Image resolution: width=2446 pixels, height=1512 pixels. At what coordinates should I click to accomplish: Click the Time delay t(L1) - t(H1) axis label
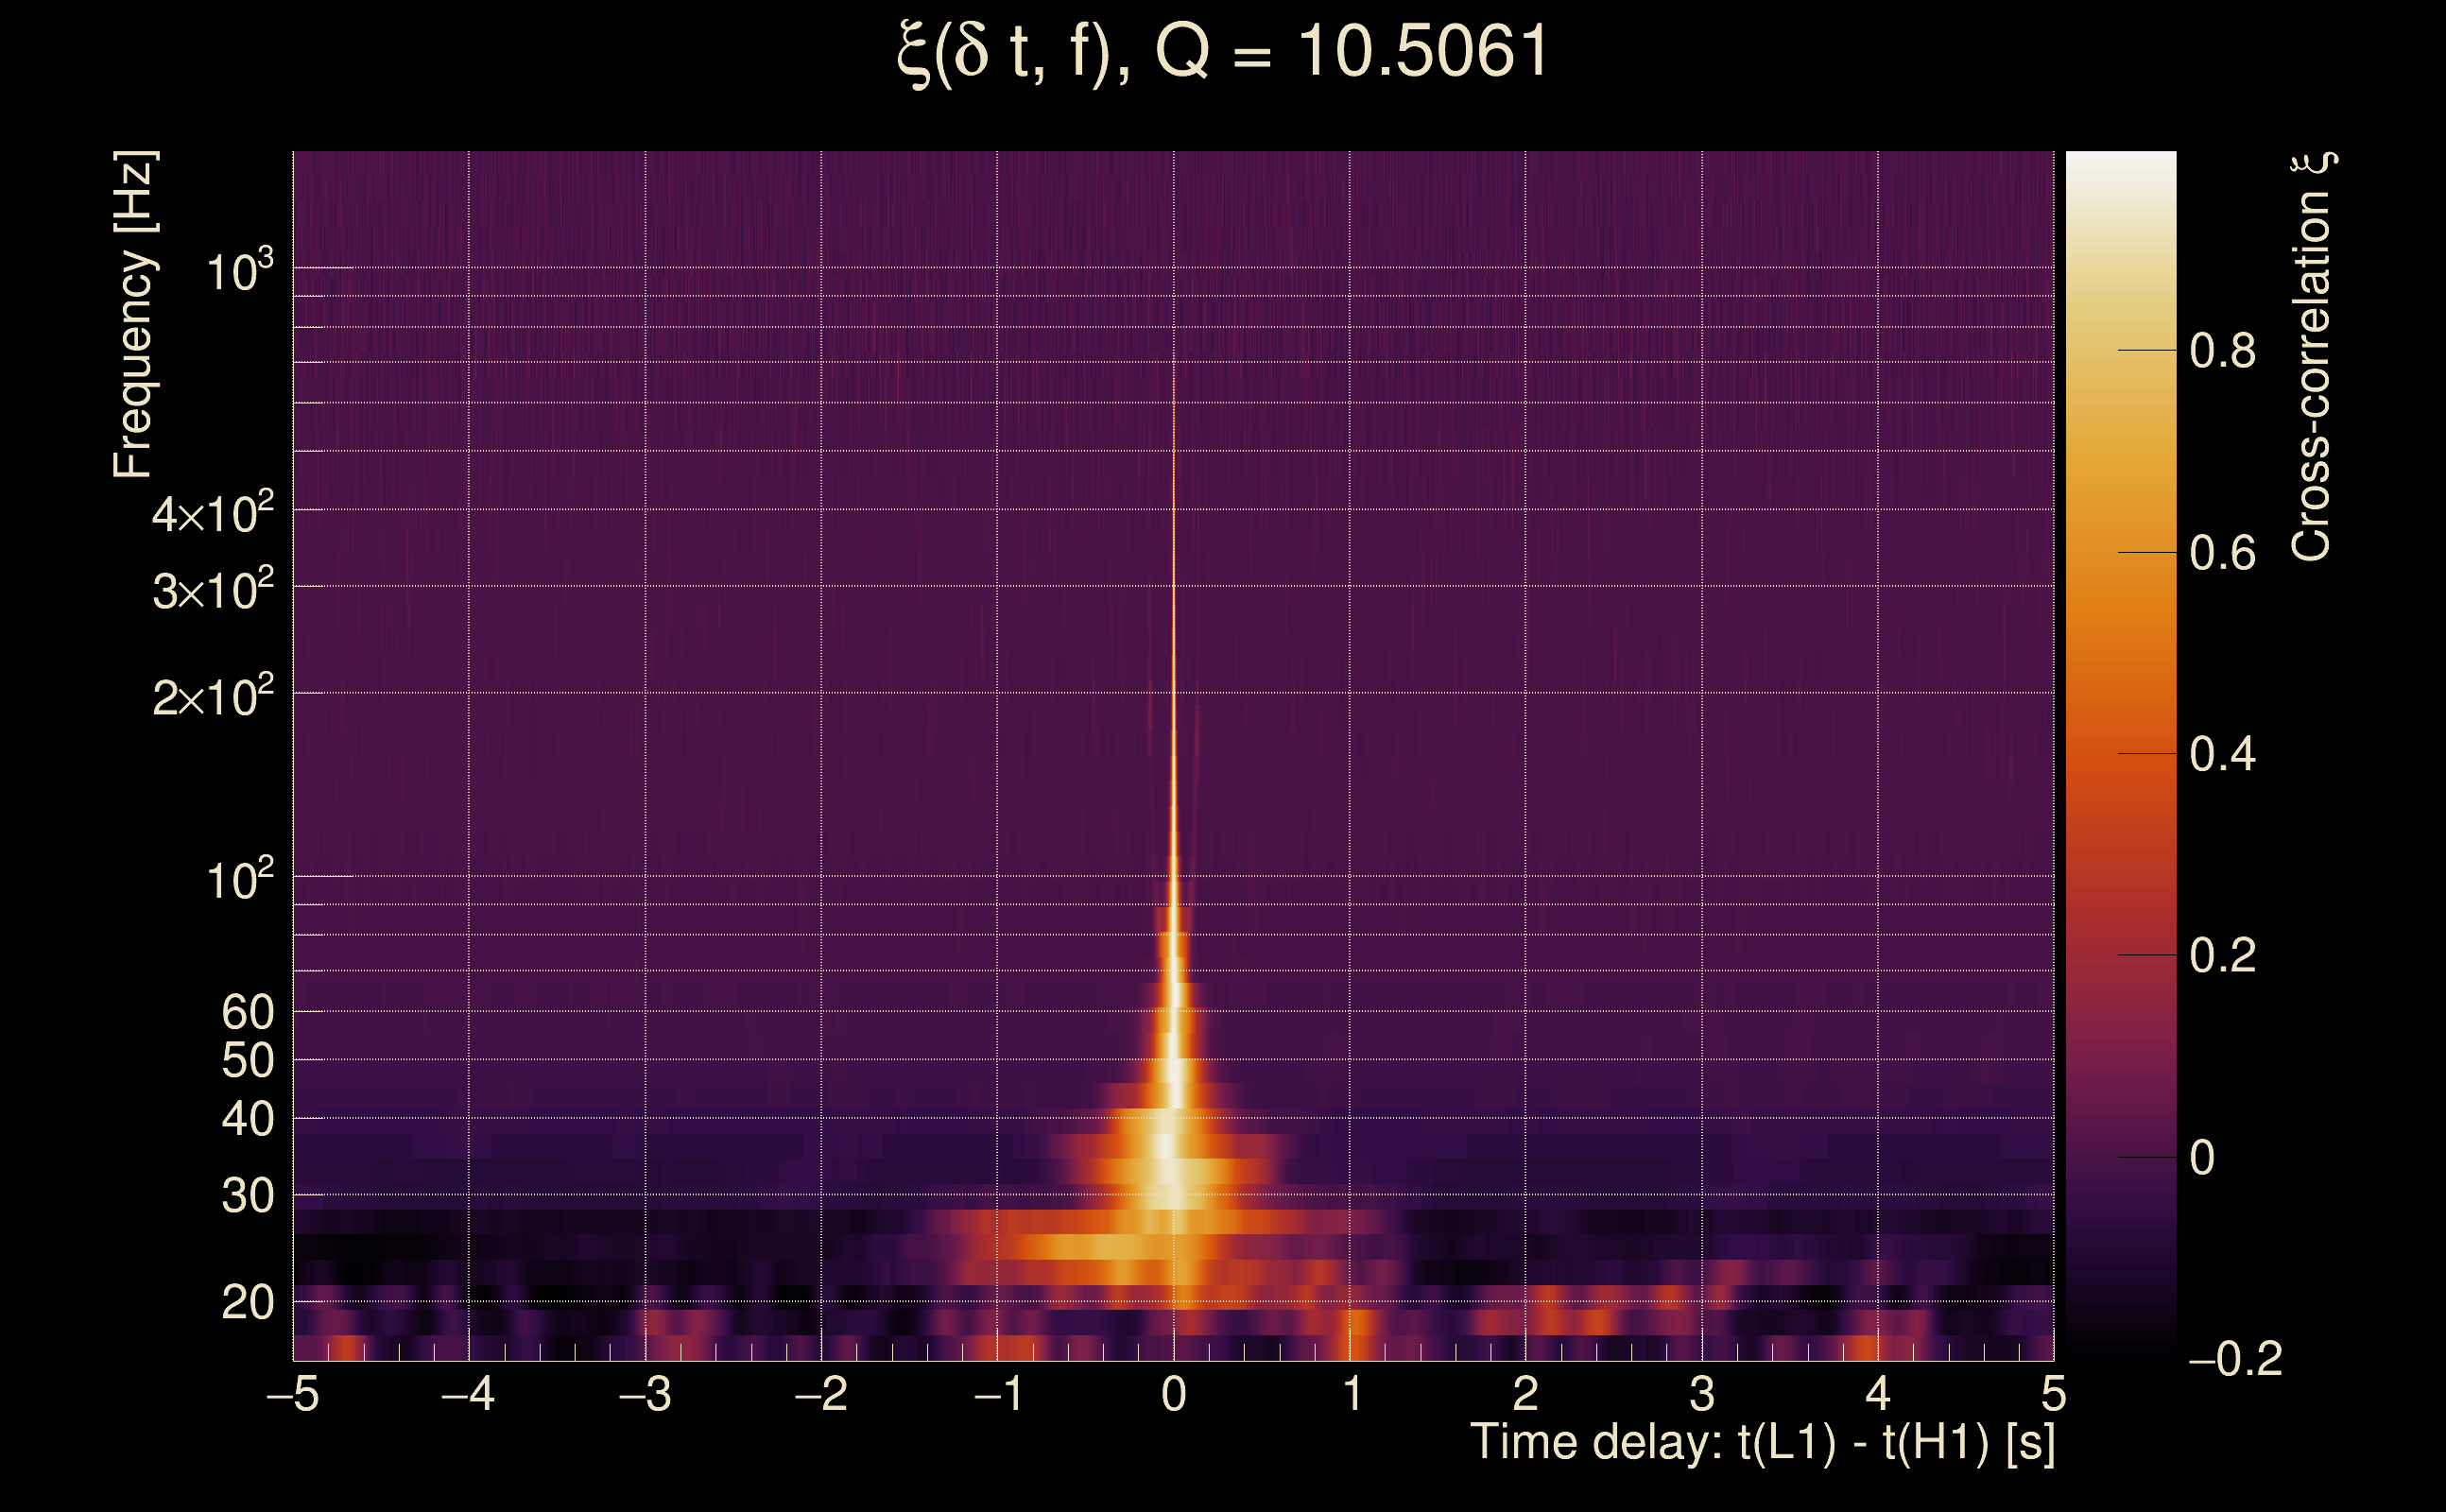1762,1443
